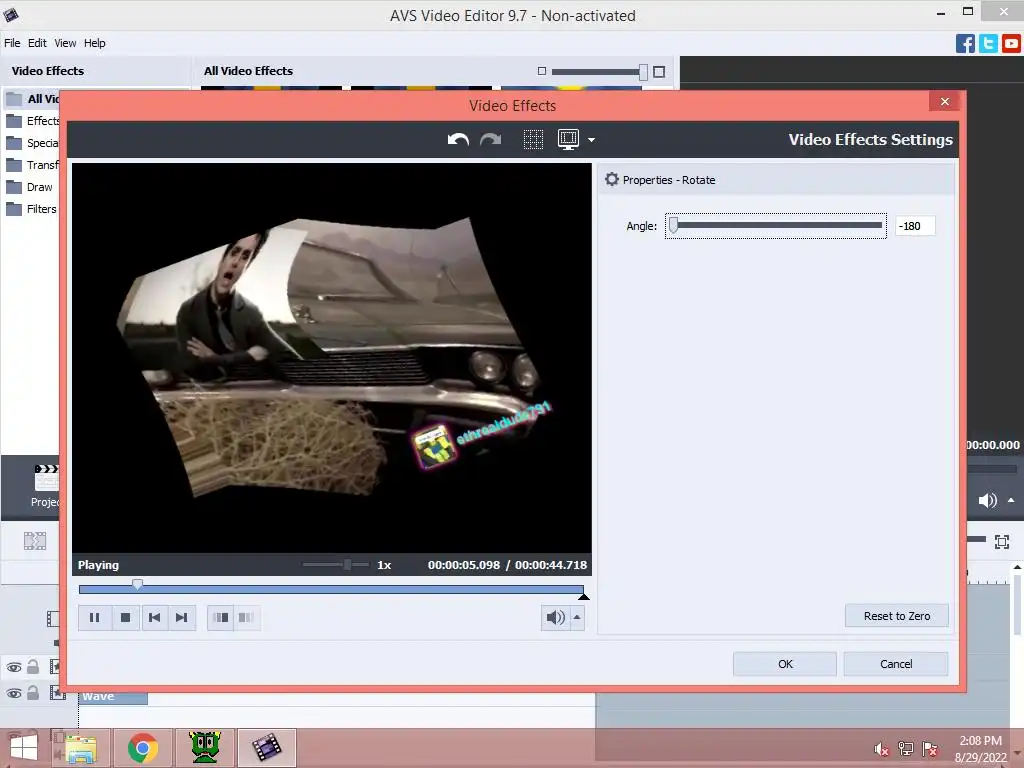Click the clock showing 2:08 PM
Viewport: 1024px width, 768px height.
coord(980,741)
